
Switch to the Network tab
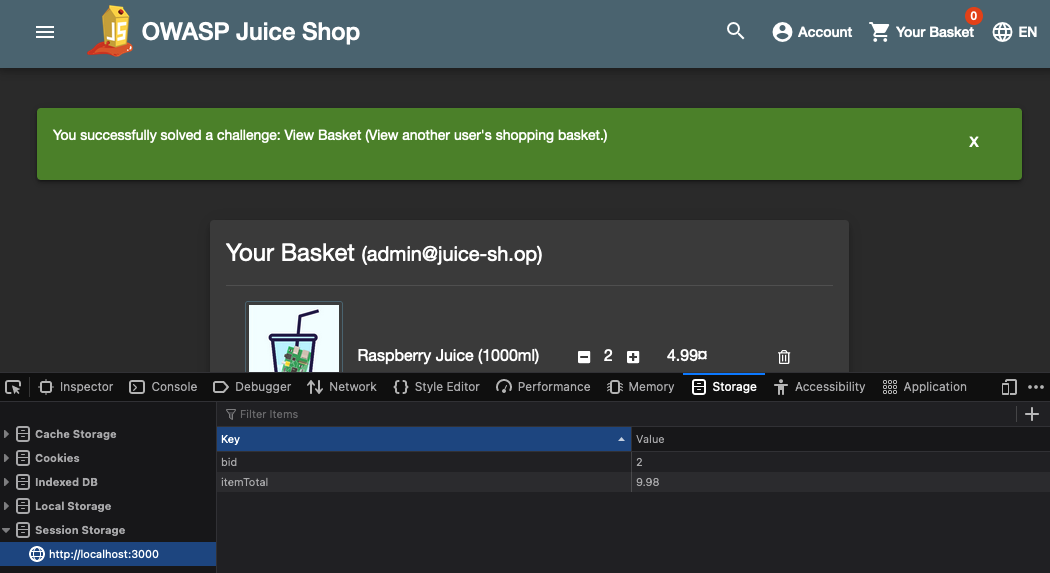tap(342, 387)
